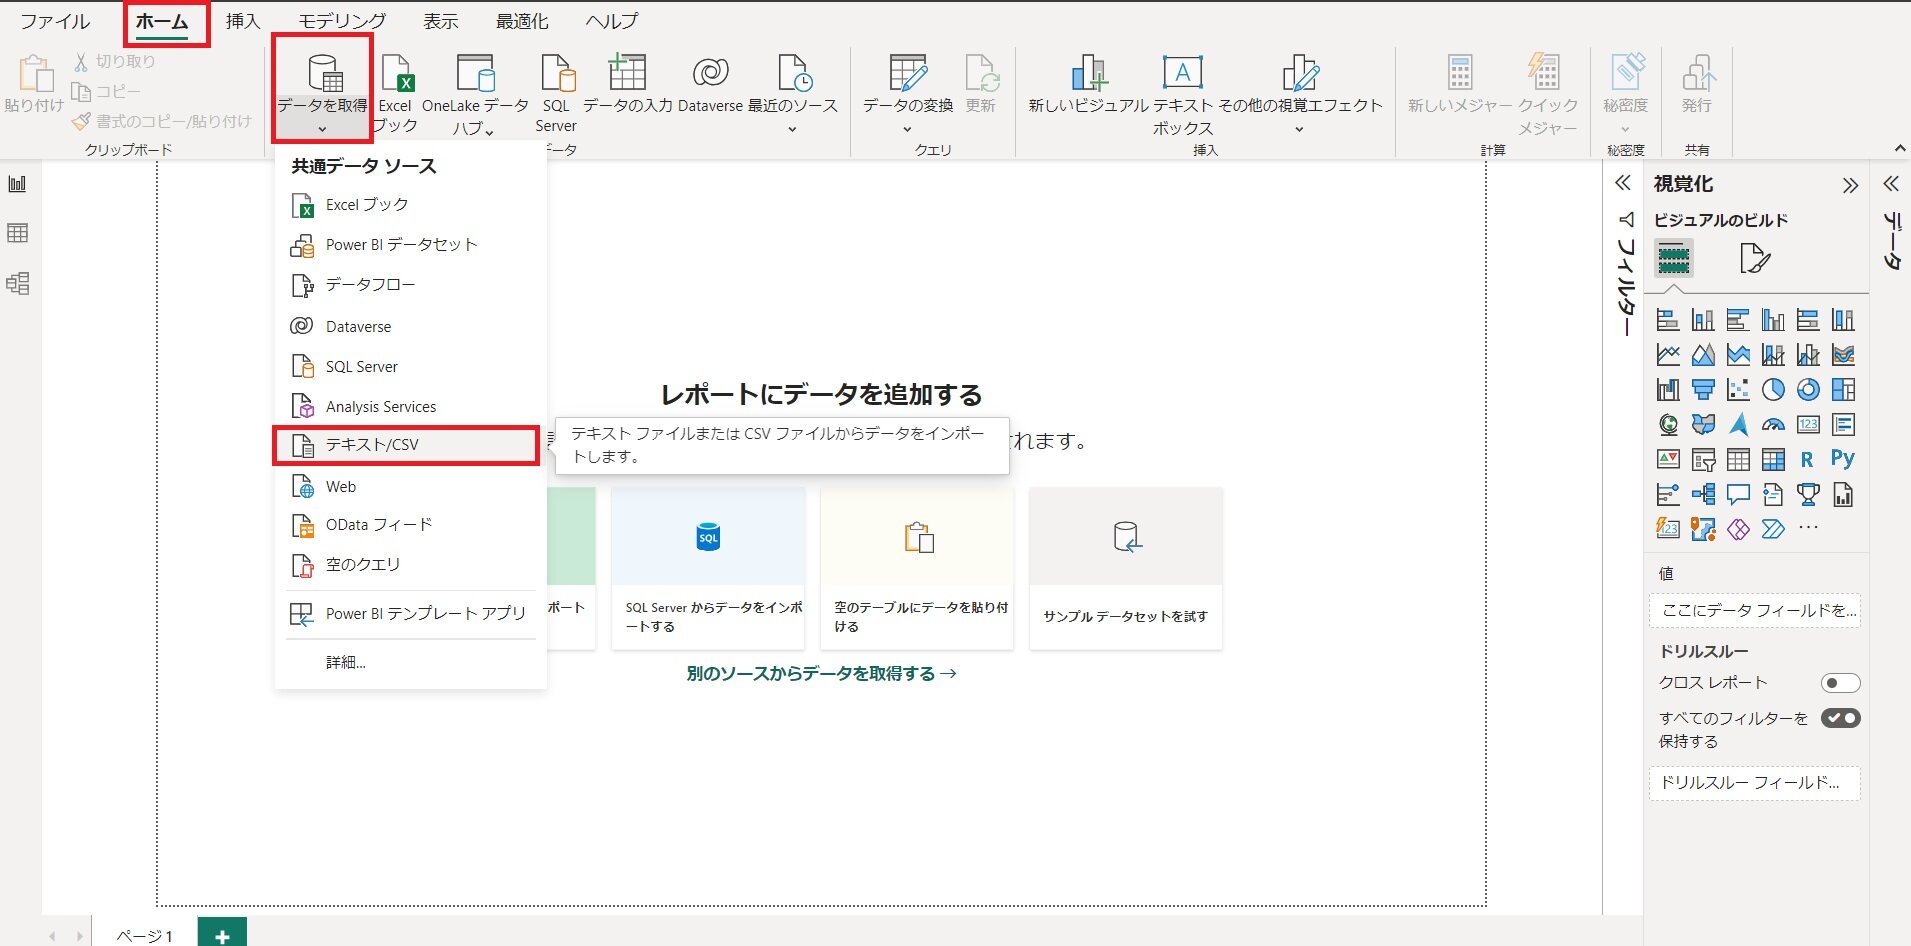This screenshot has width=1911, height=946.
Task: Collapse the 視覚化 pane with the right chevrons
Action: (1850, 185)
